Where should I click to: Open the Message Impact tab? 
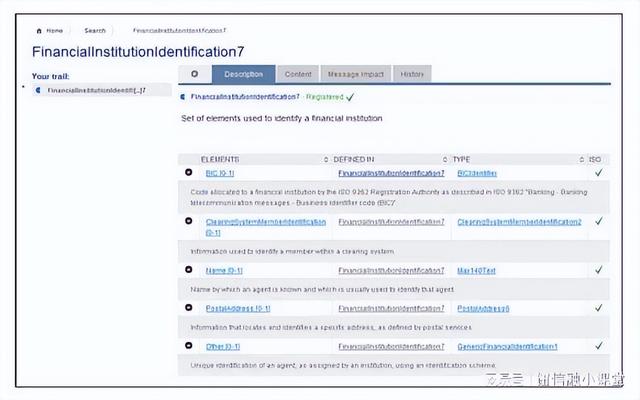click(356, 74)
